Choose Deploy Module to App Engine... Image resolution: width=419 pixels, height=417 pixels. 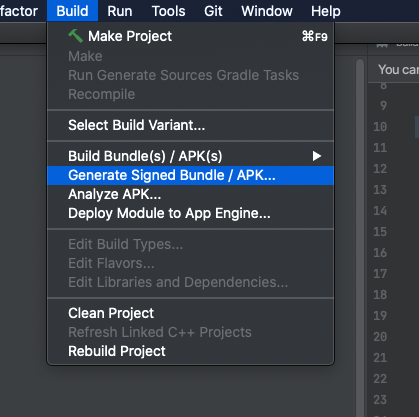pos(190,213)
